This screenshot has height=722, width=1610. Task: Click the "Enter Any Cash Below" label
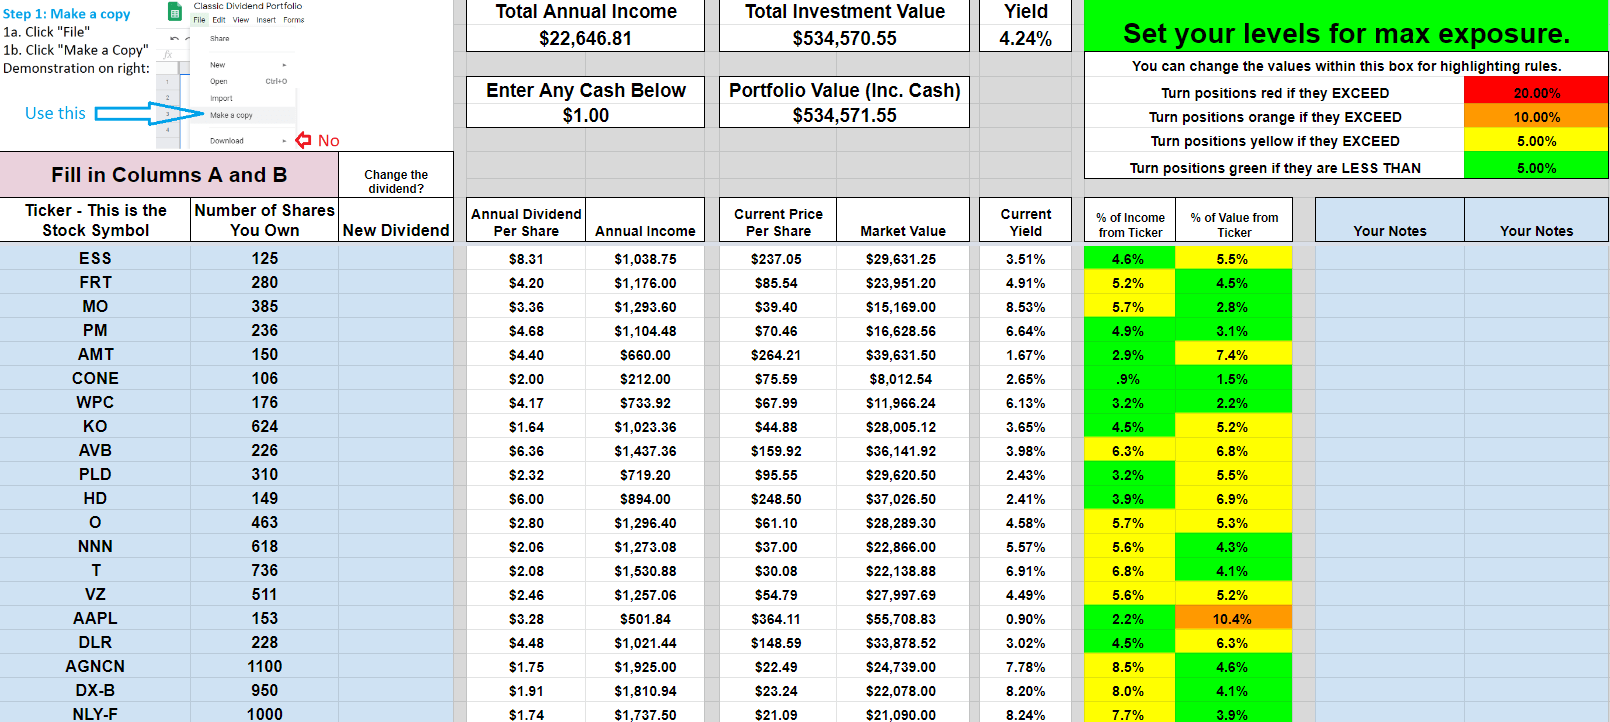[585, 90]
